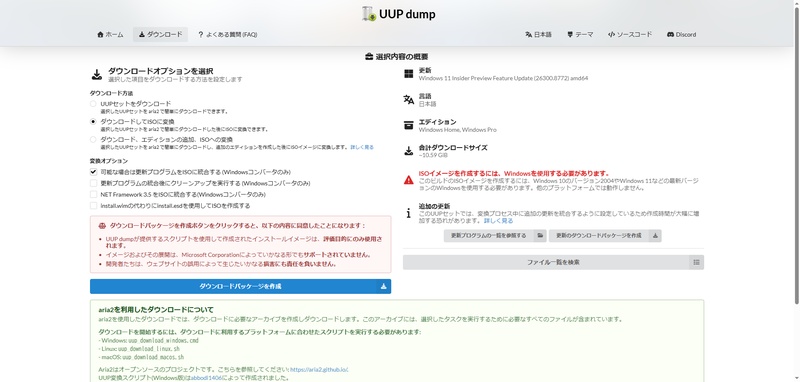Select ダウンロード、エディションの追加、ISOへの変換 radio option
Viewport: 800px width, 382px height.
tap(93, 139)
